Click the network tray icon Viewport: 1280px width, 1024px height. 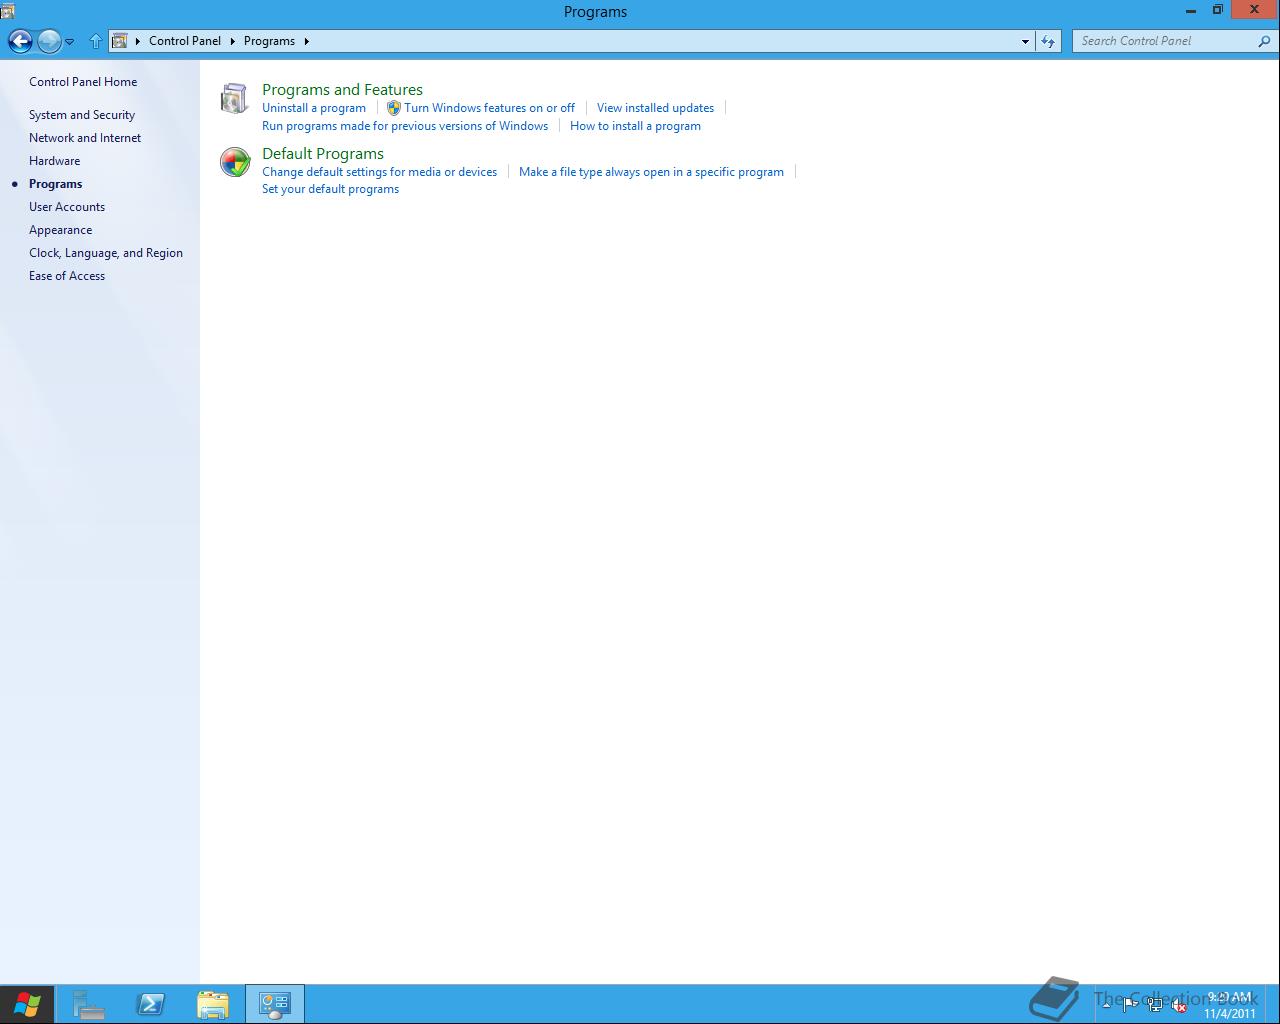pos(1155,1005)
